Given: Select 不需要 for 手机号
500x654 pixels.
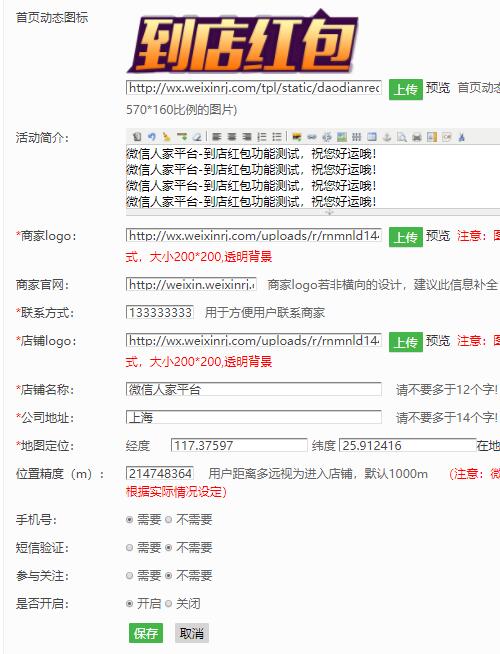Looking at the screenshot, I should click(168, 520).
